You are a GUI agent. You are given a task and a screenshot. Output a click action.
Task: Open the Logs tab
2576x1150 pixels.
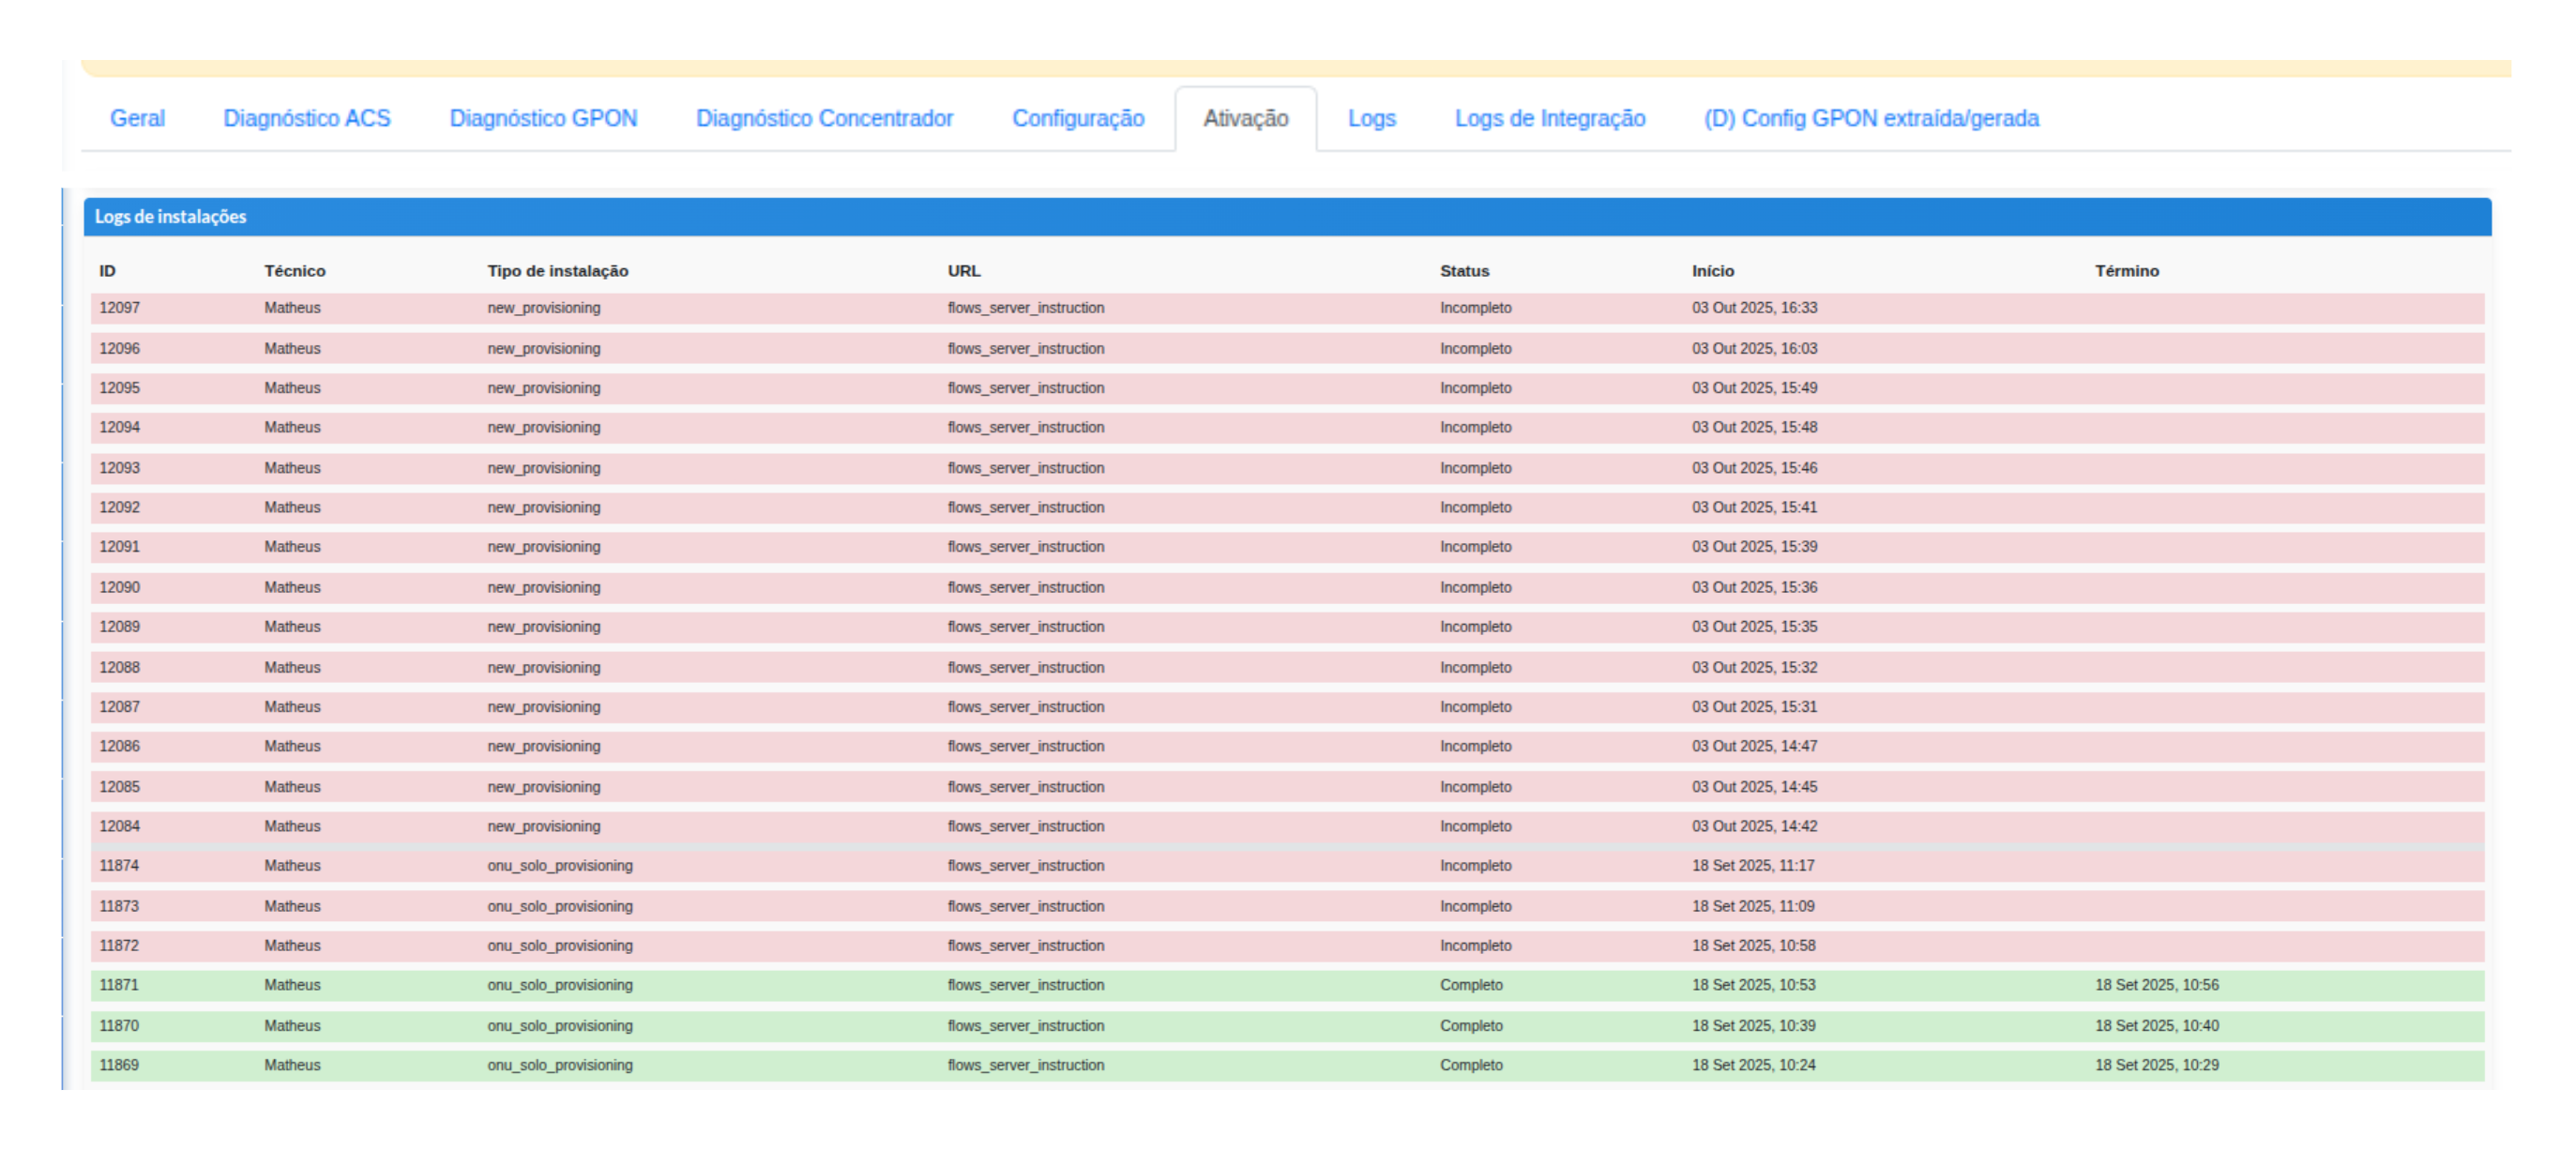point(1371,118)
